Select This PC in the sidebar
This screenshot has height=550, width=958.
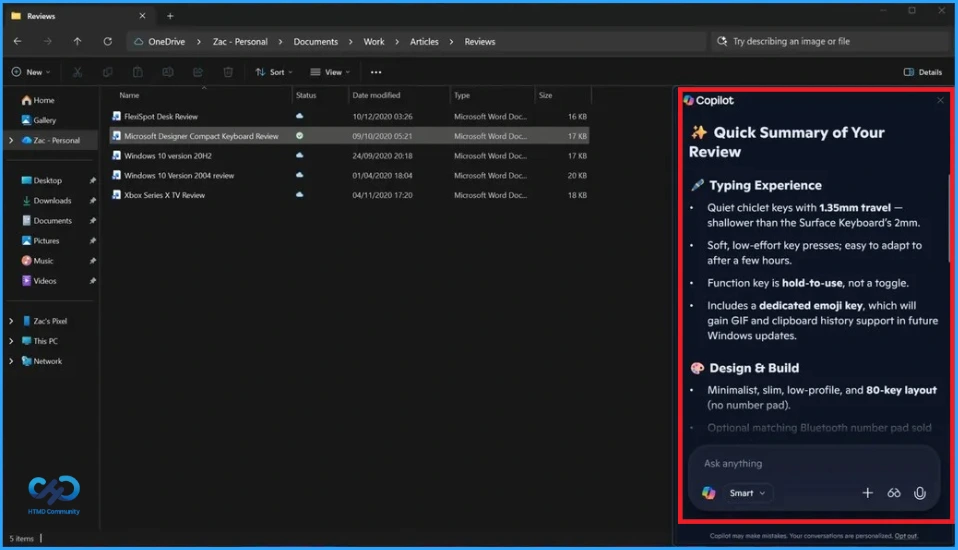[x=45, y=341]
